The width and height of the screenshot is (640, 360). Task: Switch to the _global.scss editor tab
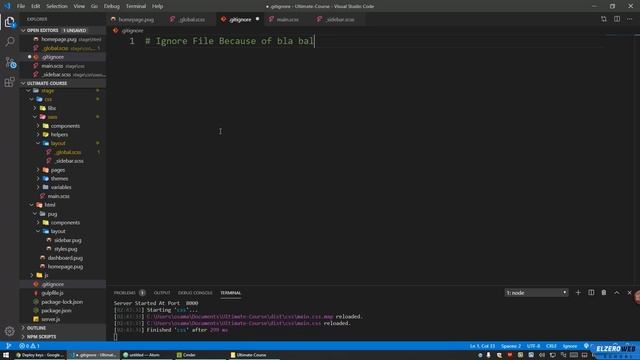(x=190, y=19)
